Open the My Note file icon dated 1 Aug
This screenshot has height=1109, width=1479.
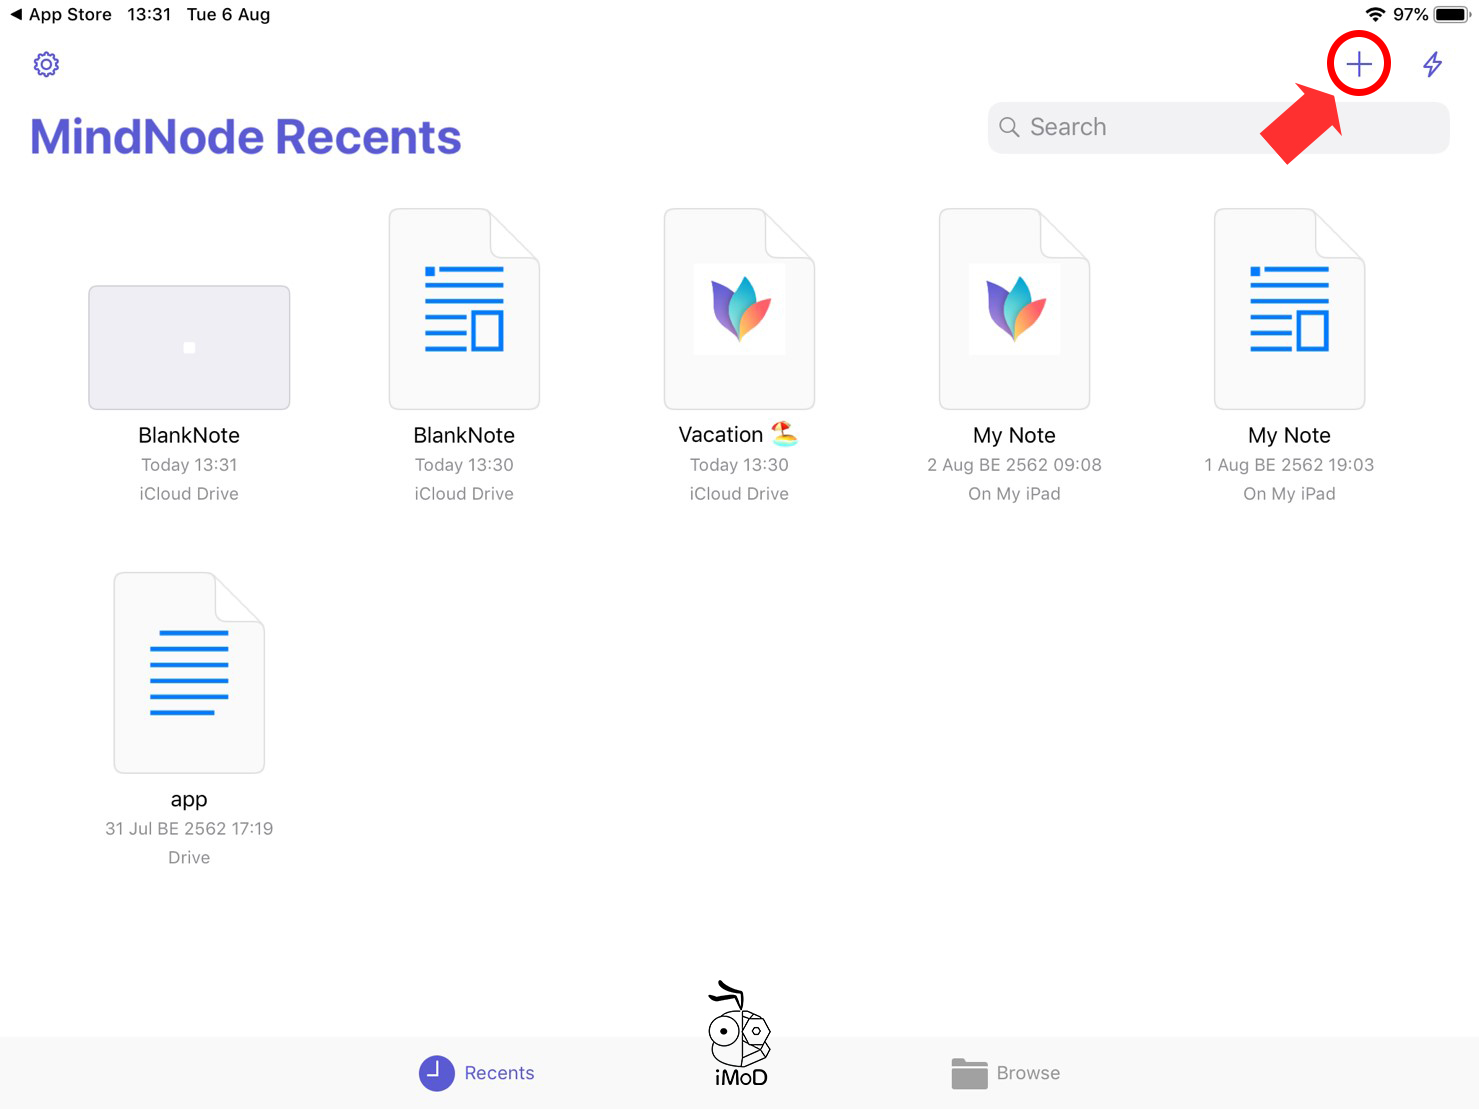1289,309
